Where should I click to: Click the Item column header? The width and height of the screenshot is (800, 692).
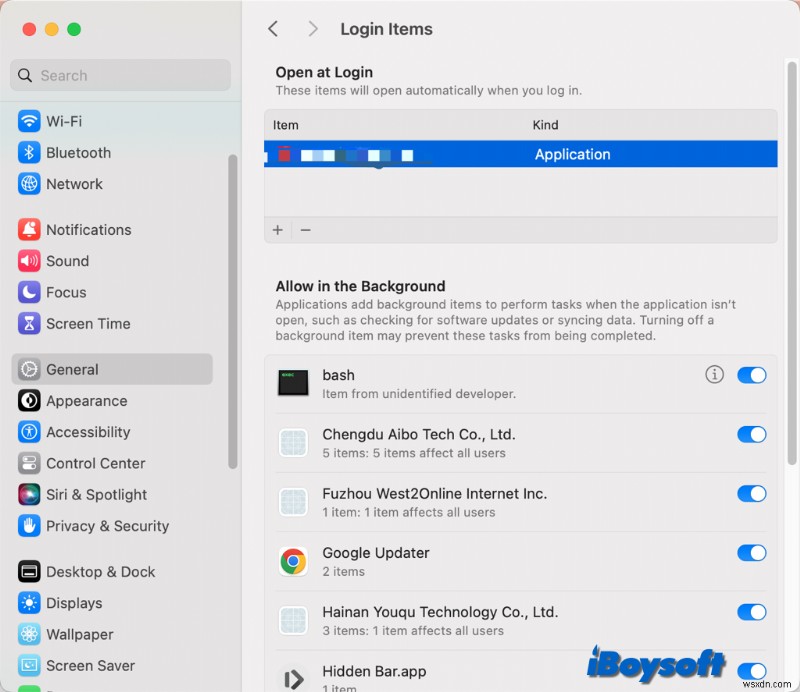[x=286, y=125]
